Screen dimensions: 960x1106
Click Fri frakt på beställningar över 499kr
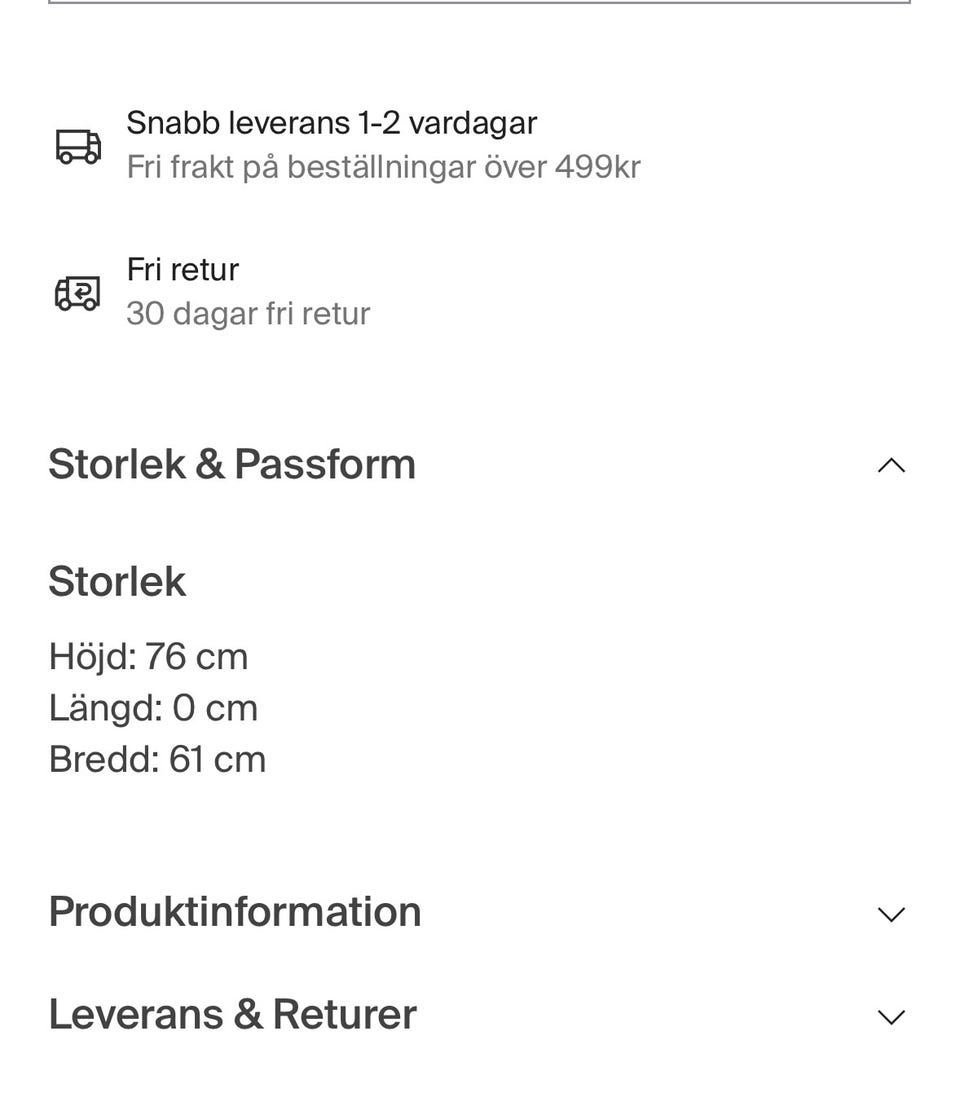point(384,168)
